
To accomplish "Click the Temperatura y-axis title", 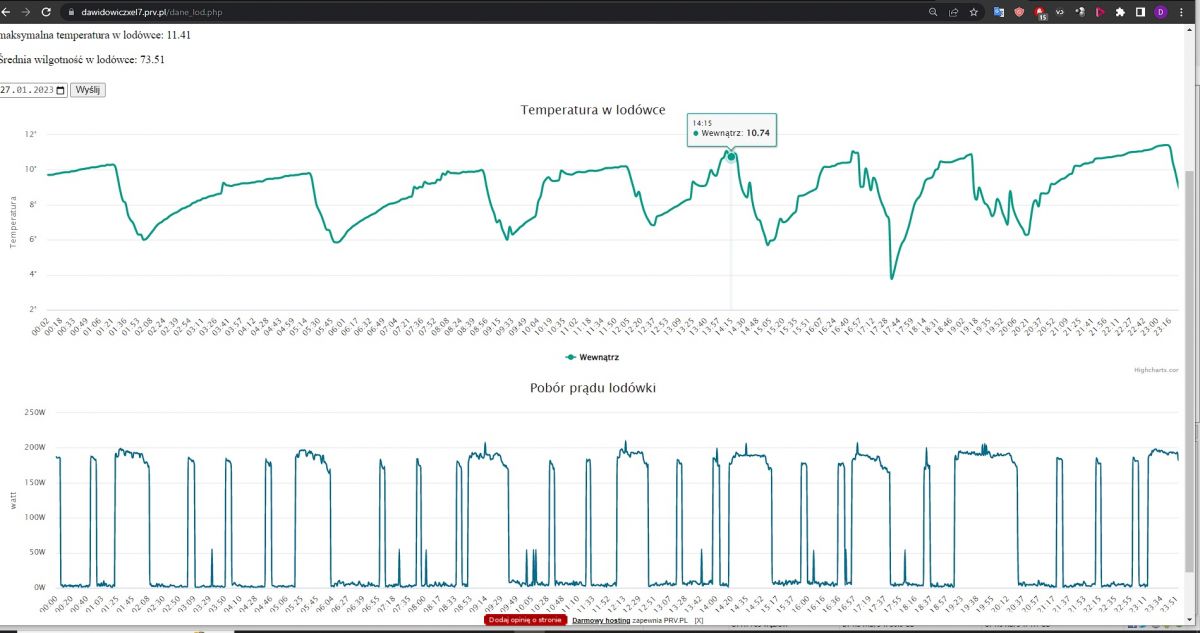I will click(13, 222).
